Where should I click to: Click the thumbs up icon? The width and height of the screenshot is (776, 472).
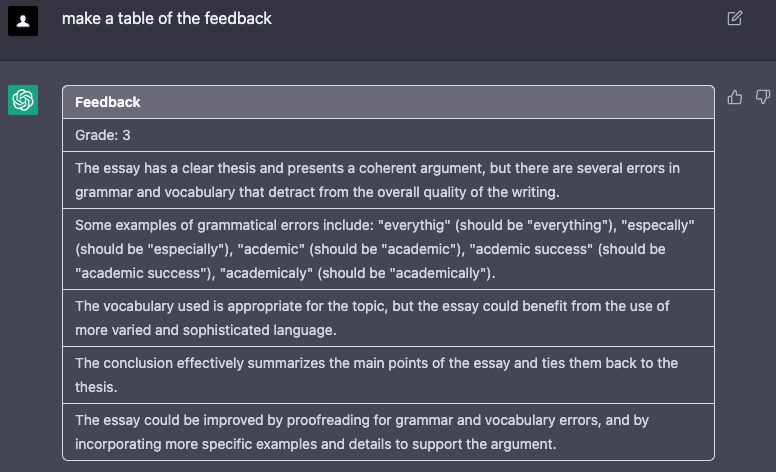click(736, 97)
